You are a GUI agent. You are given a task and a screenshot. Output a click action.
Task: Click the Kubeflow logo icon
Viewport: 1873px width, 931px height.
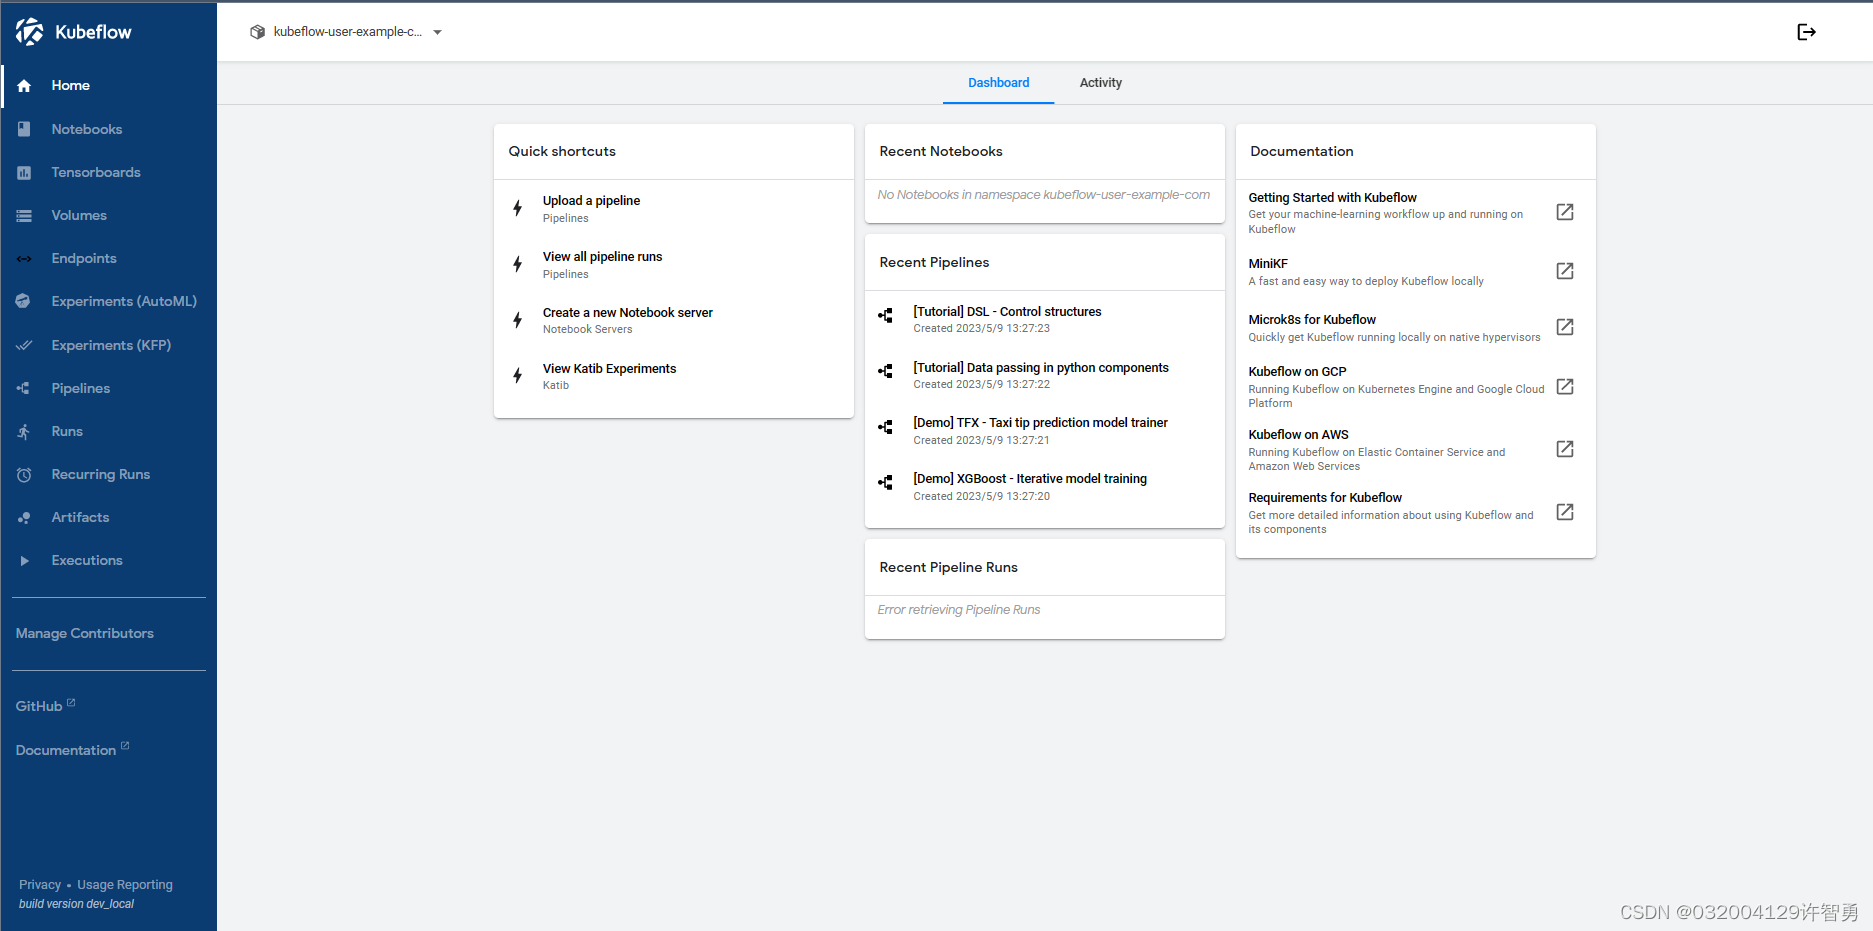30,32
